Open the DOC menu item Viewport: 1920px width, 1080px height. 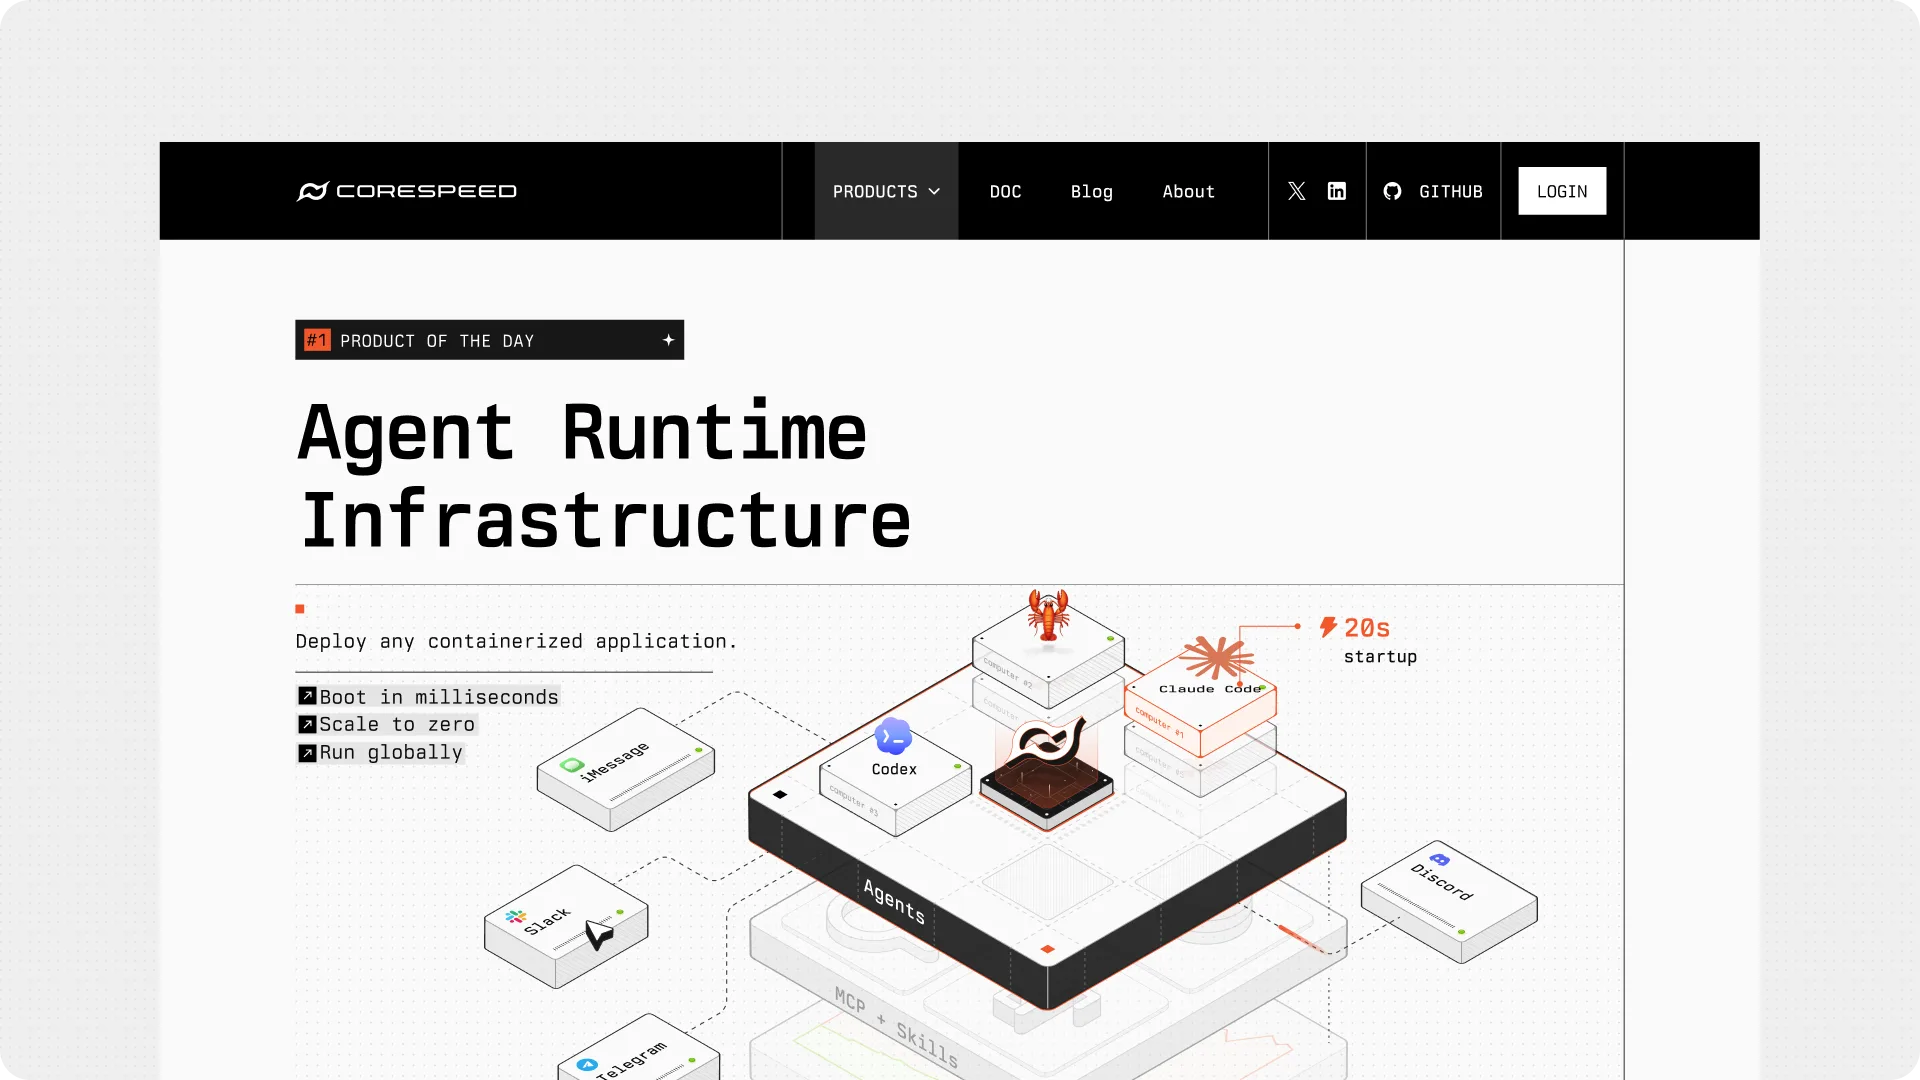pyautogui.click(x=1005, y=191)
